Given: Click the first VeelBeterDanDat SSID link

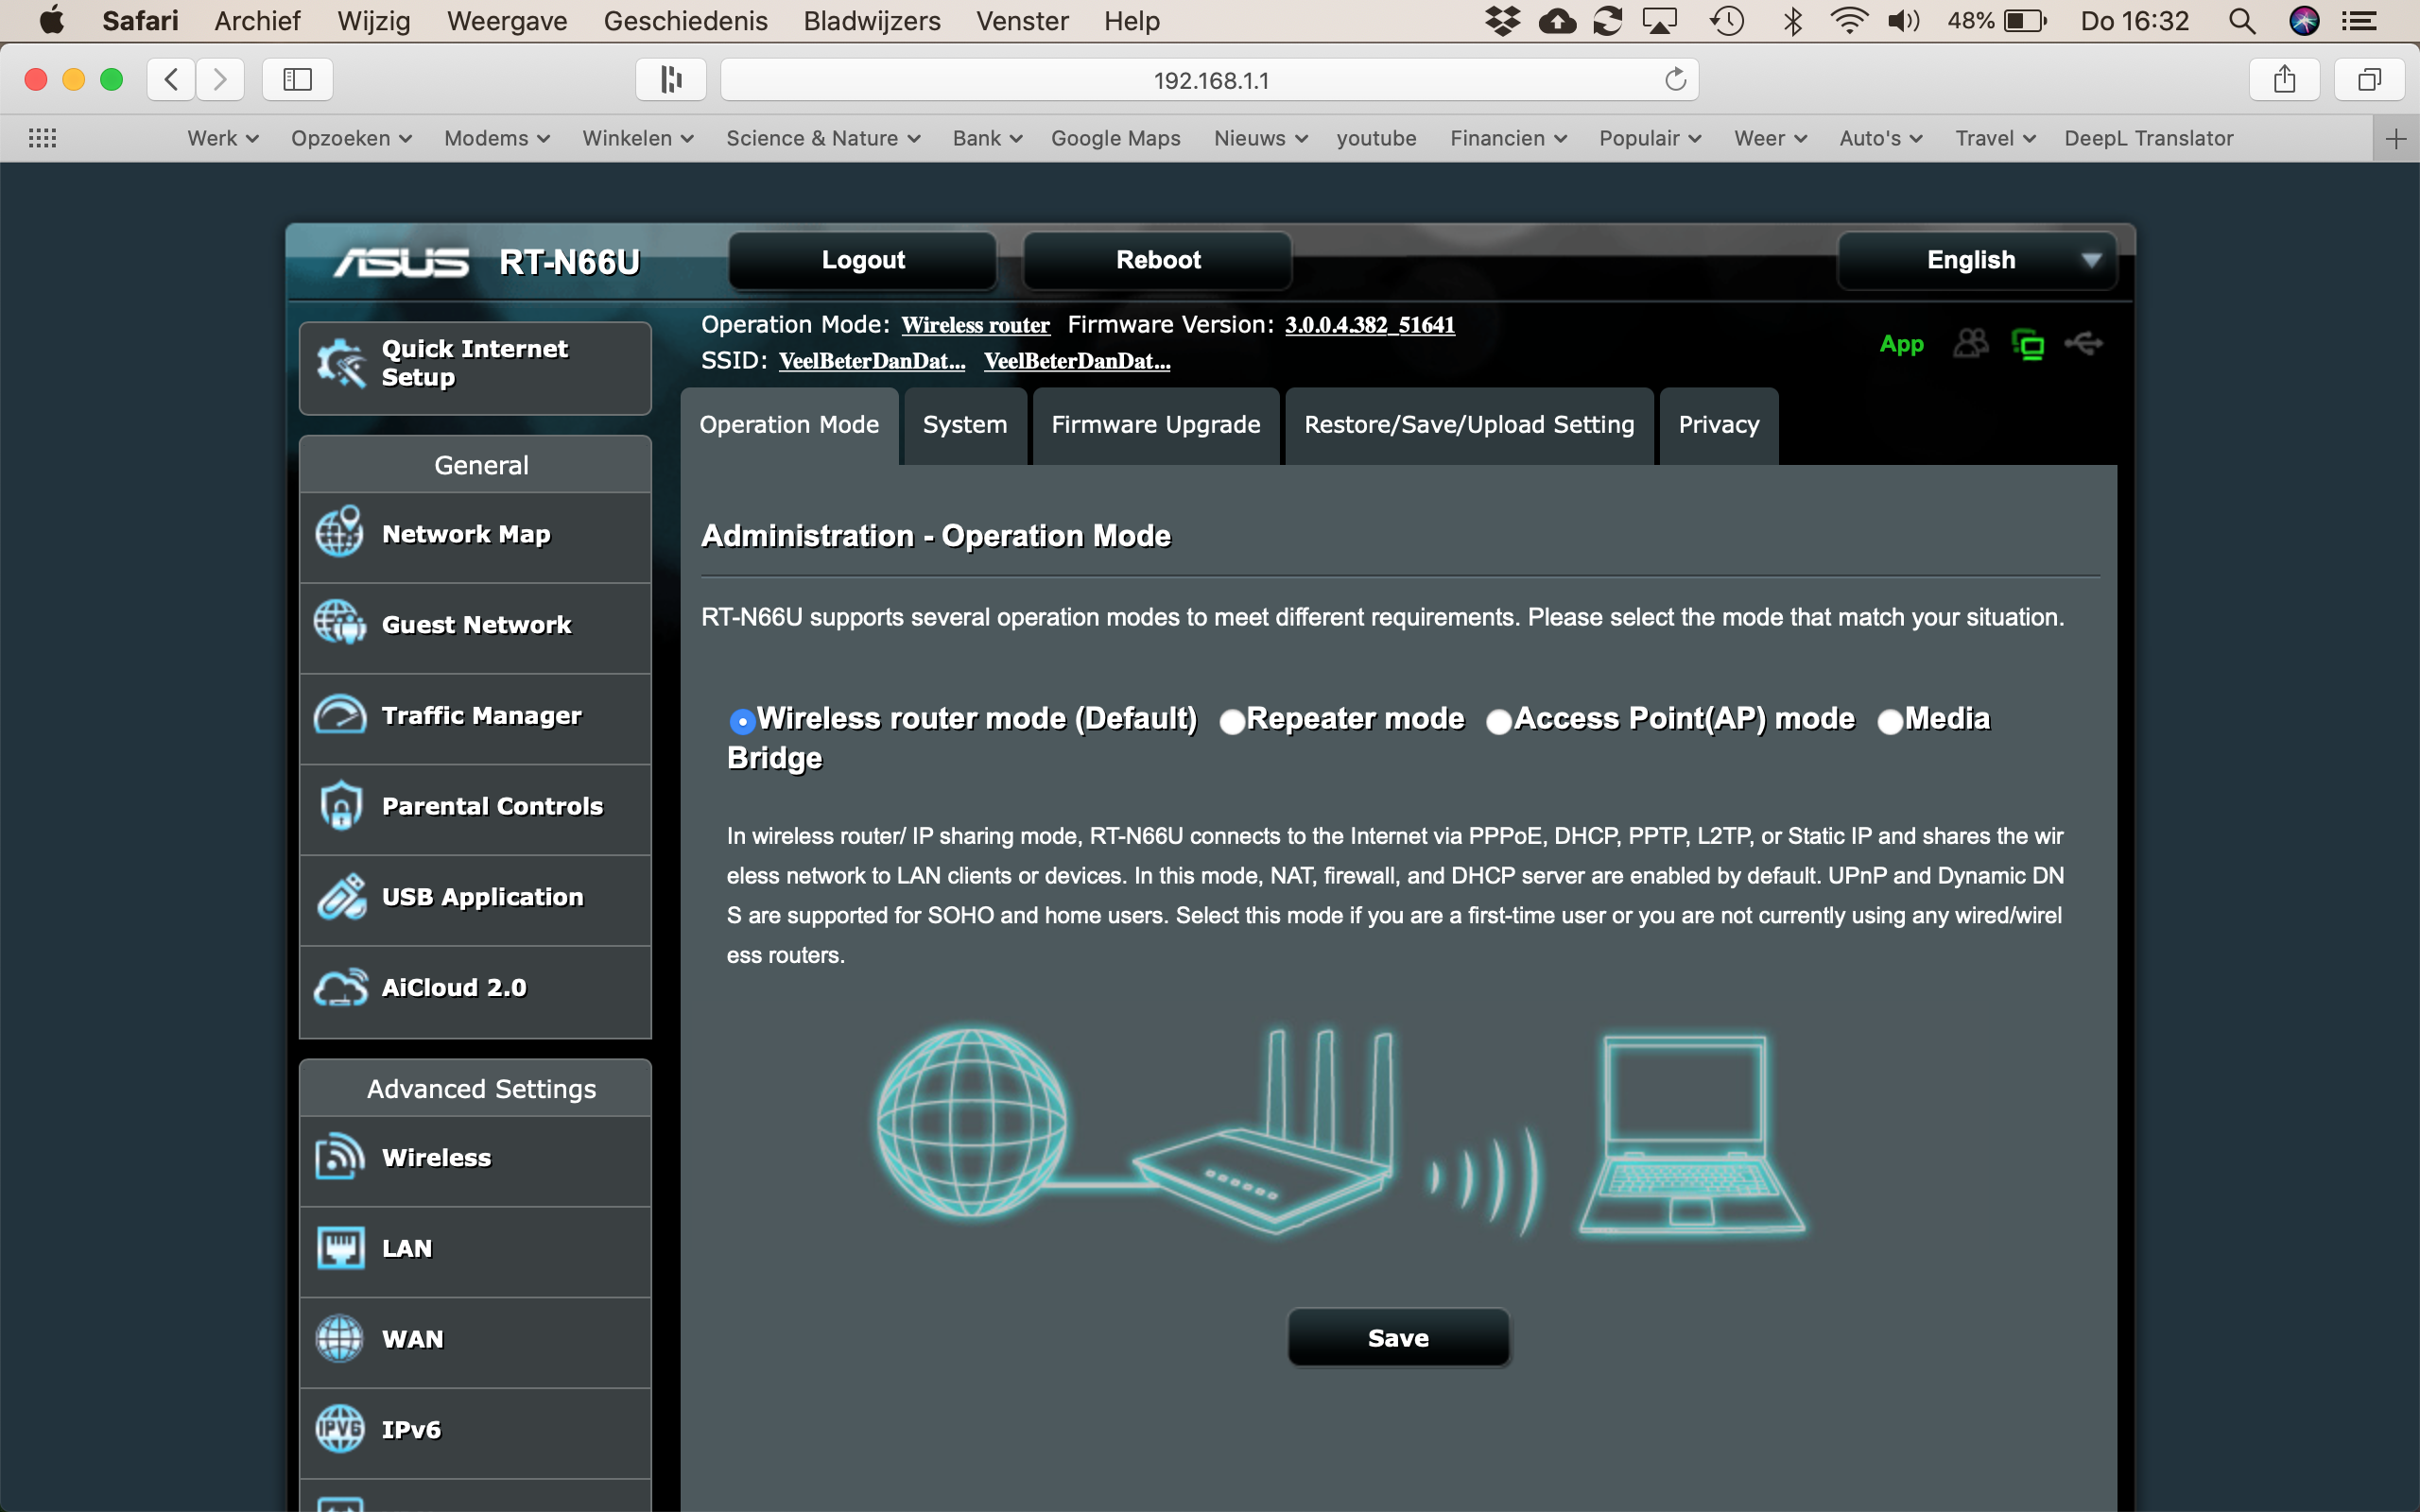Looking at the screenshot, I should (x=871, y=361).
